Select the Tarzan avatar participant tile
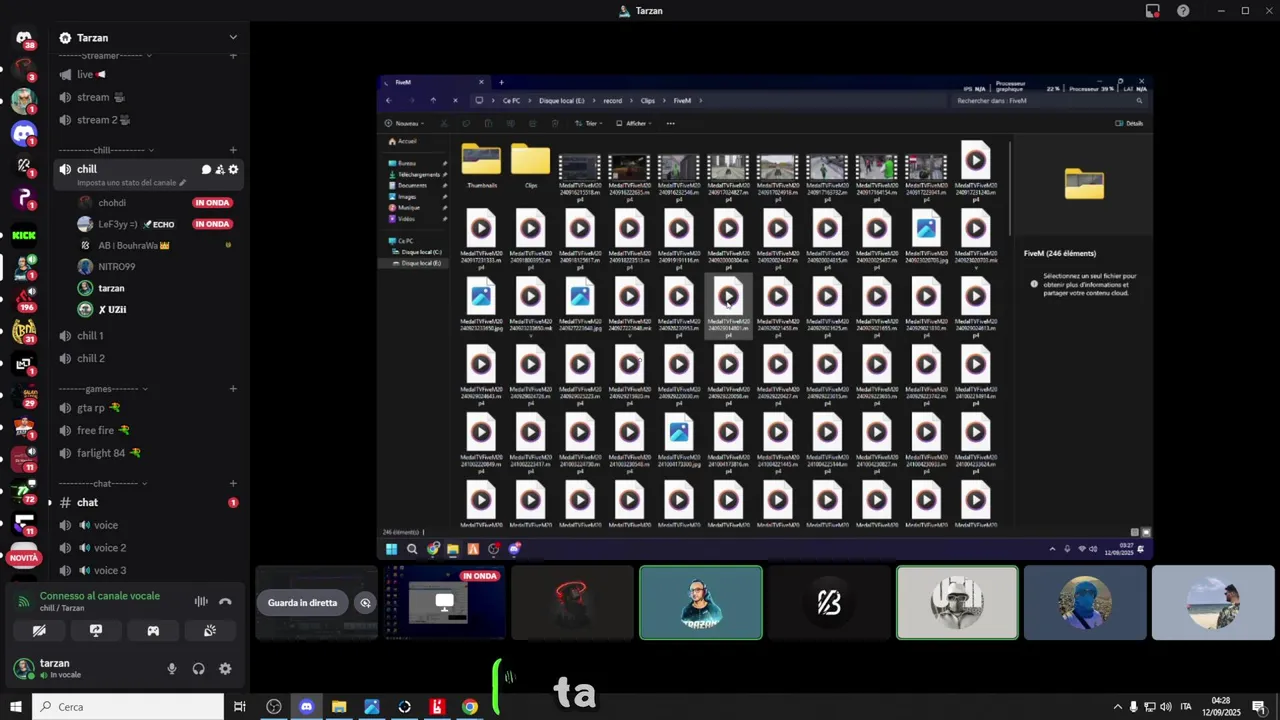The height and width of the screenshot is (720, 1280). pyautogui.click(x=701, y=603)
